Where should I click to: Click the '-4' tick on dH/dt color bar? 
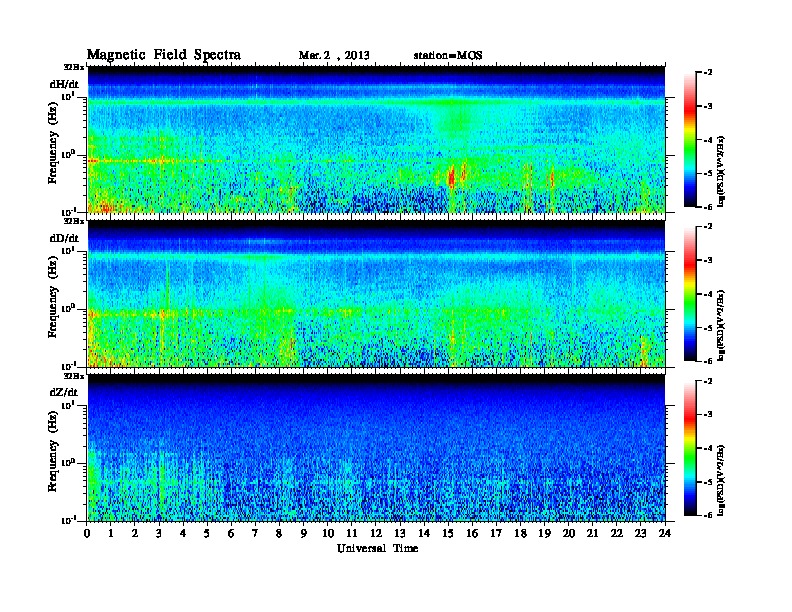[708, 140]
